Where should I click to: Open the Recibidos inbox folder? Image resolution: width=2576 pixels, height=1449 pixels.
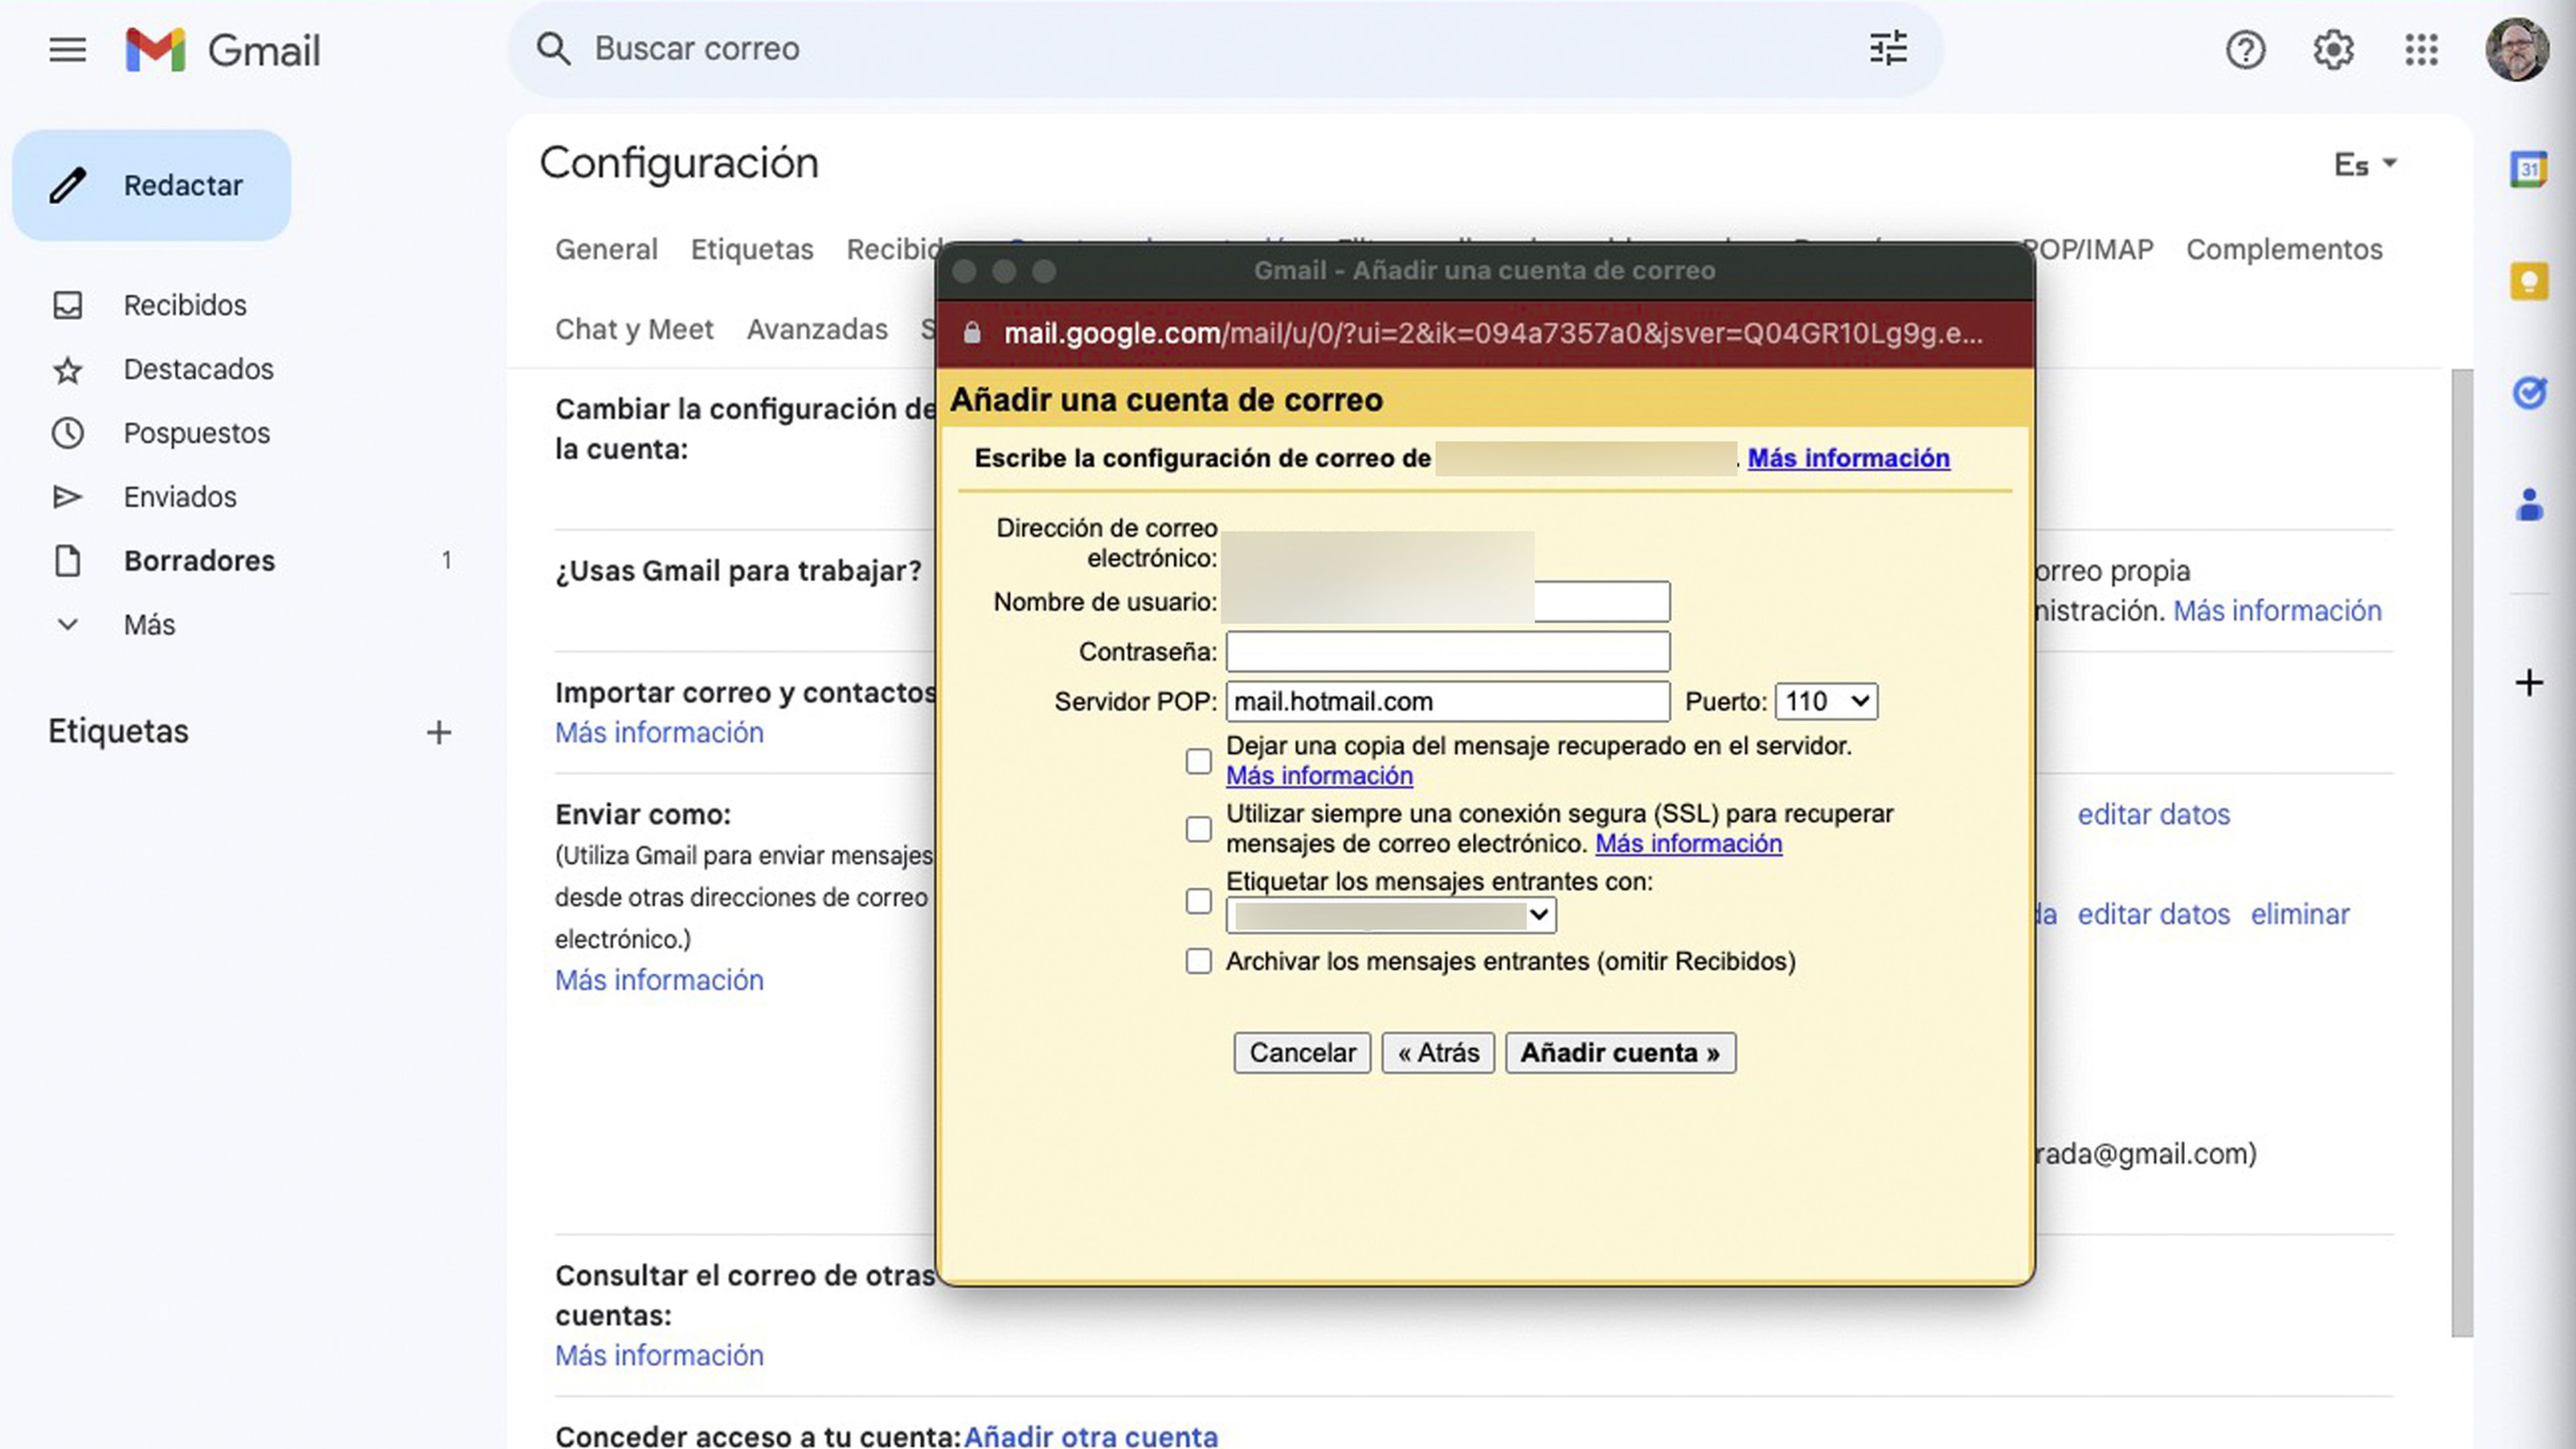tap(184, 305)
